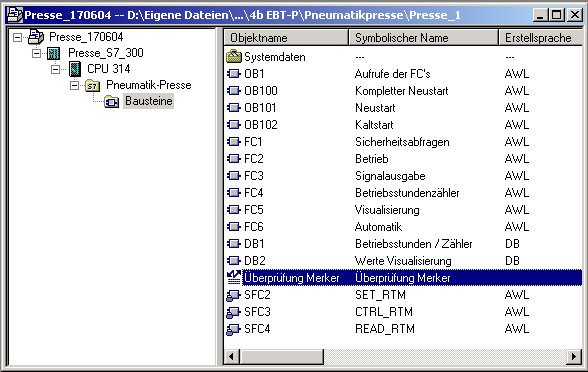
Task: Sort by Symbolischer Name column header
Action: tap(423, 38)
